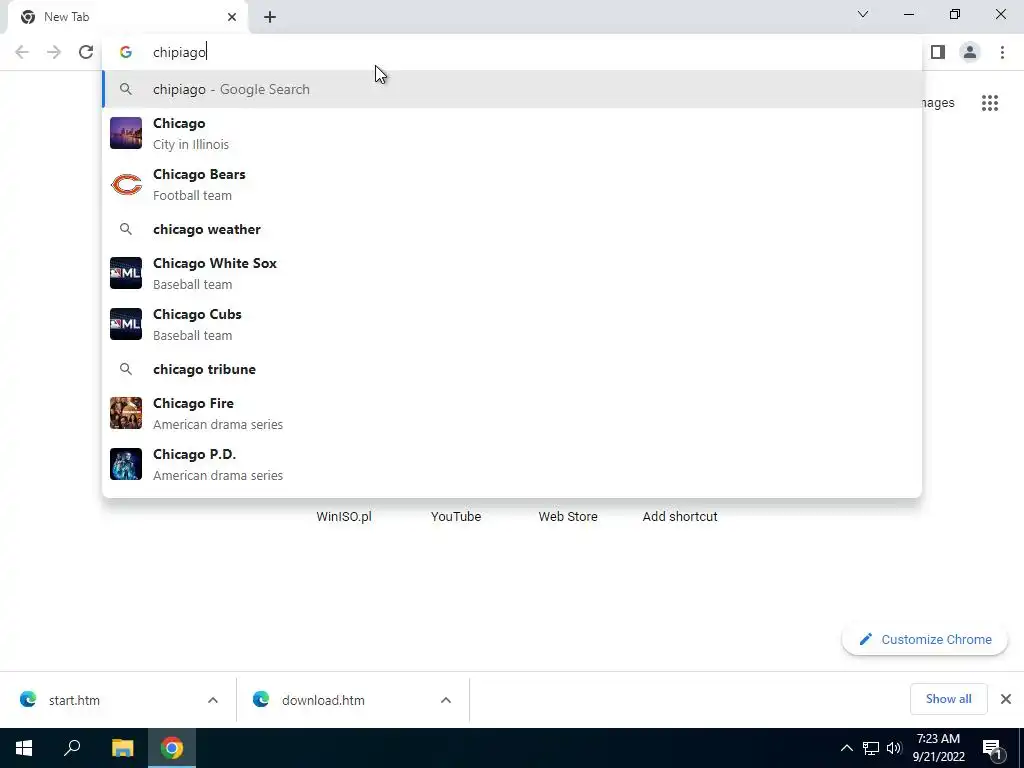Click the forward navigation arrow
This screenshot has height=768, width=1024.
point(54,52)
